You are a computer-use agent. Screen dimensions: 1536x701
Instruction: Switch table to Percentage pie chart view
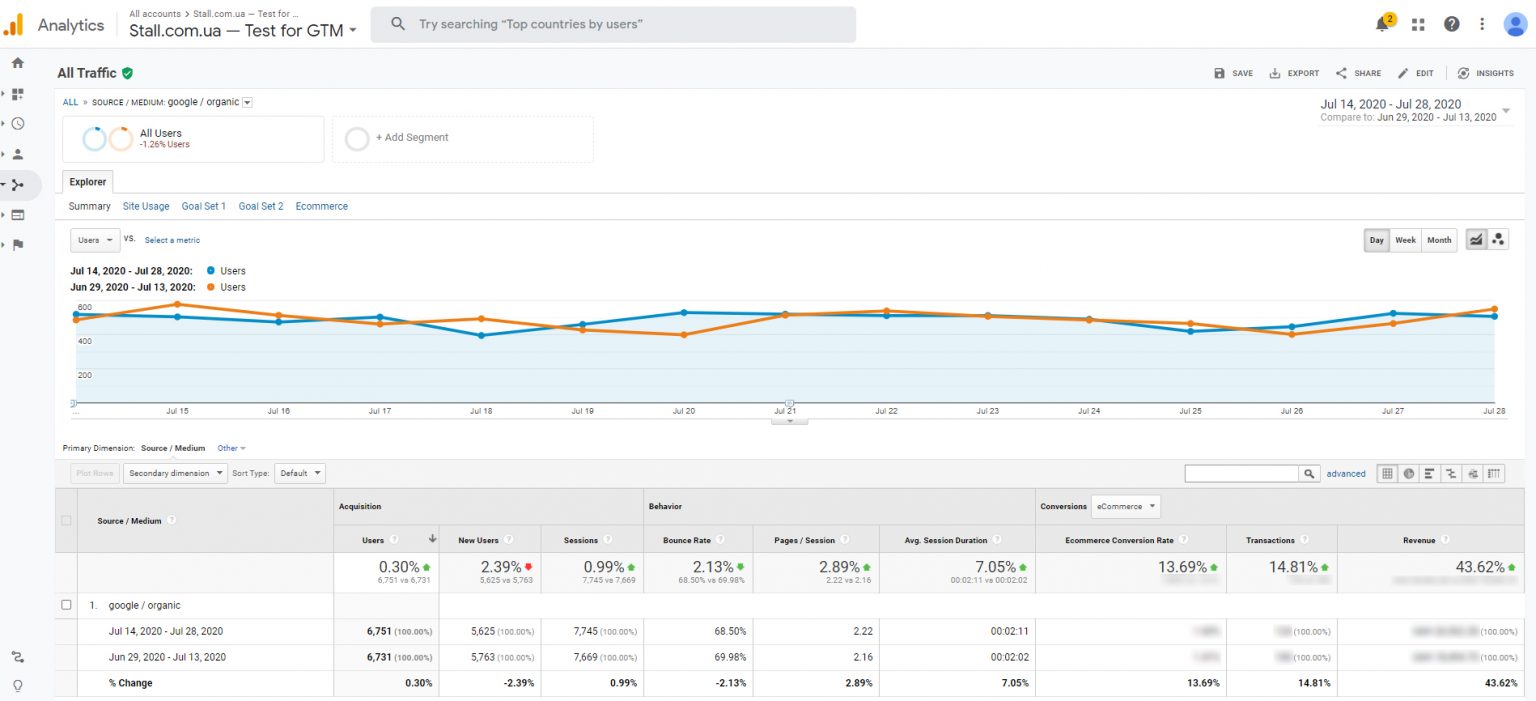click(x=1408, y=473)
